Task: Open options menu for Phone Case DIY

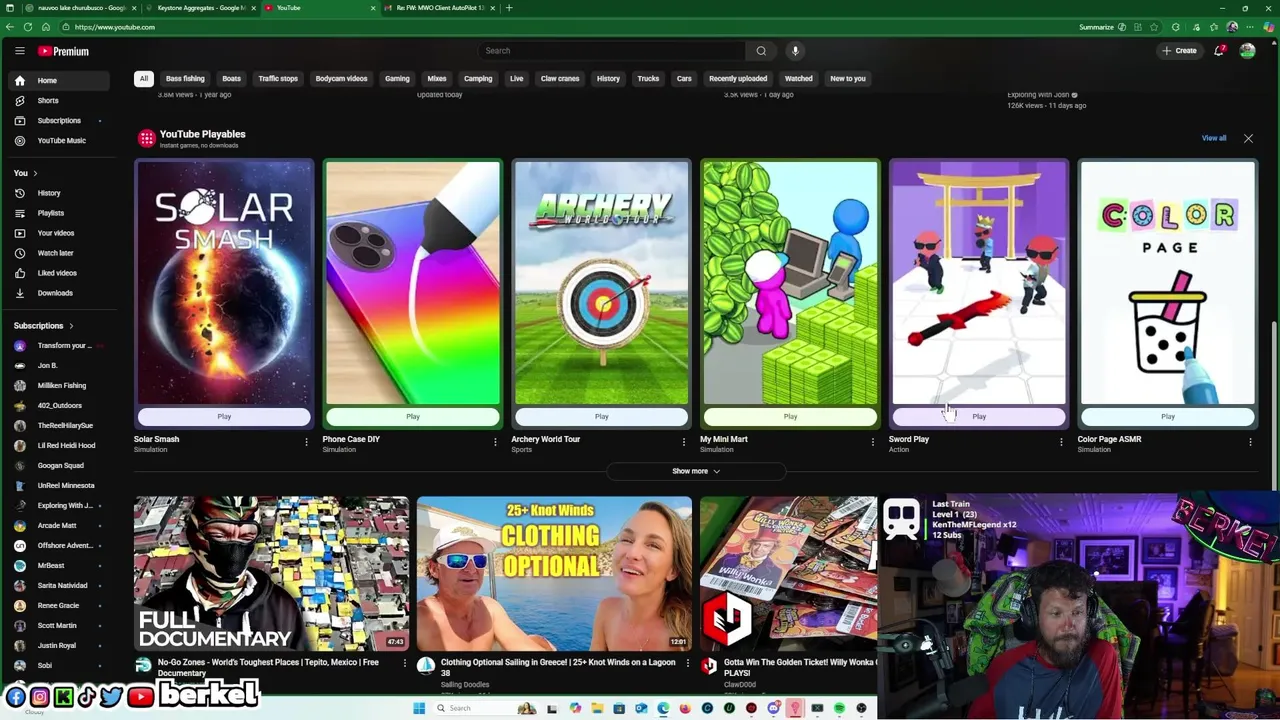Action: click(495, 442)
